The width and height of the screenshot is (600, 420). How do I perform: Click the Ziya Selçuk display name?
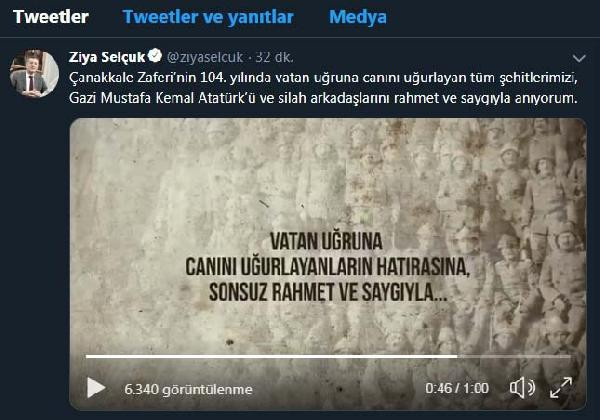pyautogui.click(x=107, y=57)
